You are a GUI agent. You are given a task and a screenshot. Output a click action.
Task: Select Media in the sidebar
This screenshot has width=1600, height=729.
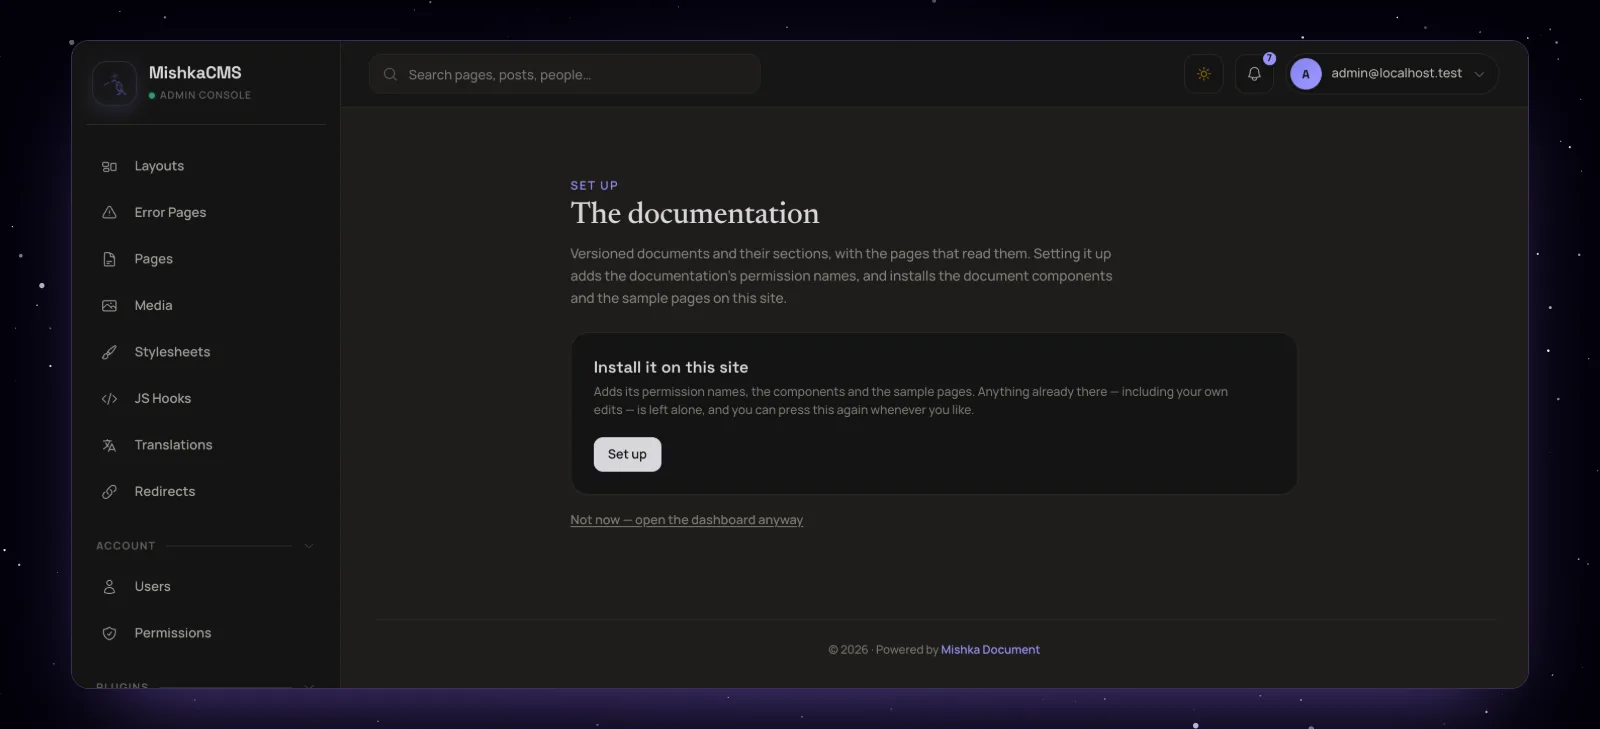[206, 306]
